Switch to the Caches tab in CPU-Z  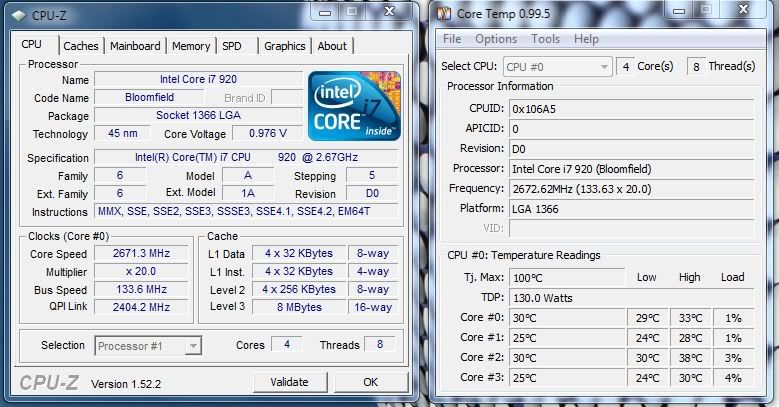[x=81, y=46]
